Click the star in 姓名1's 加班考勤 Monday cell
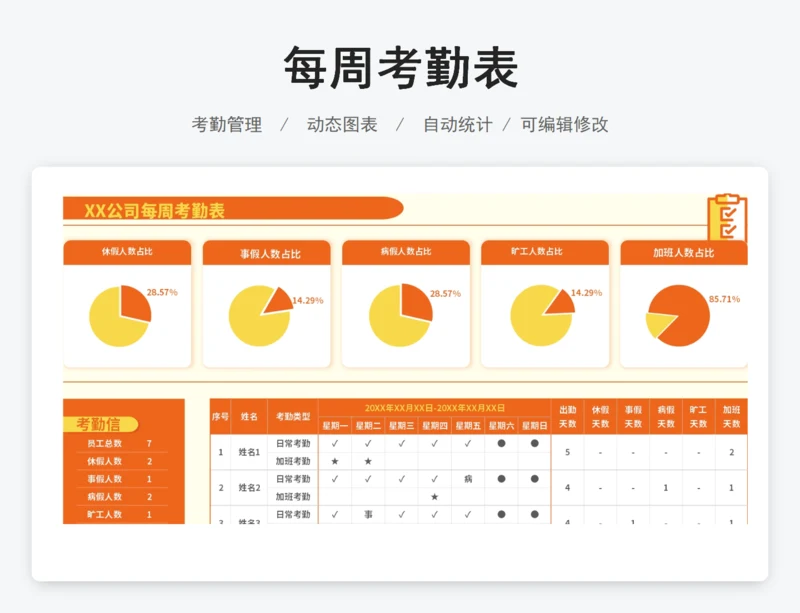The image size is (800, 613). point(335,461)
